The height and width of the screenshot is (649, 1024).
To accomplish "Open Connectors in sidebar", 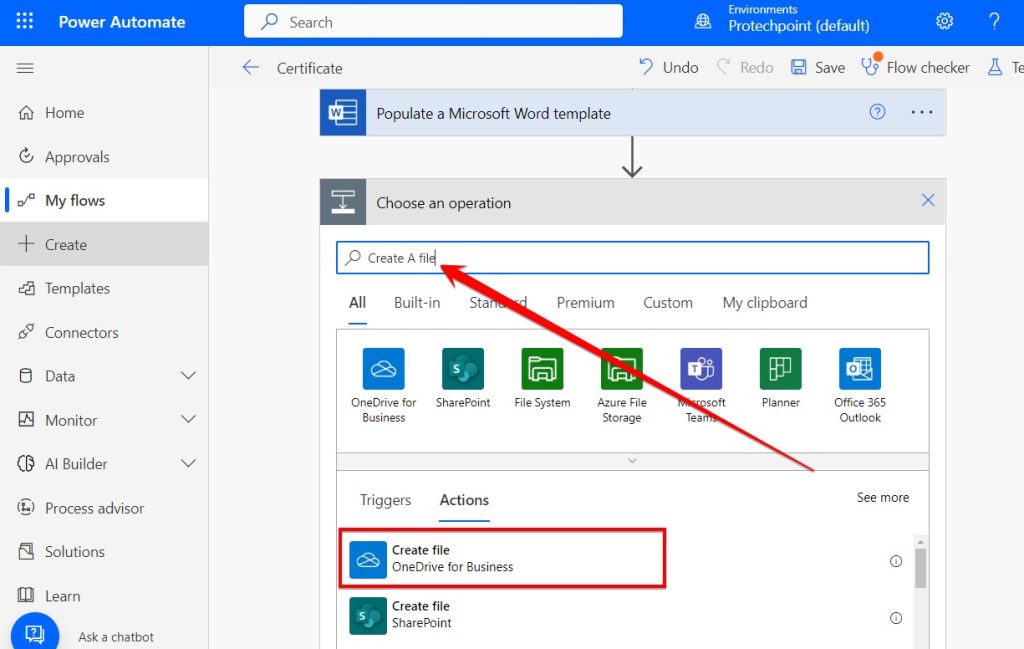I will tap(104, 332).
